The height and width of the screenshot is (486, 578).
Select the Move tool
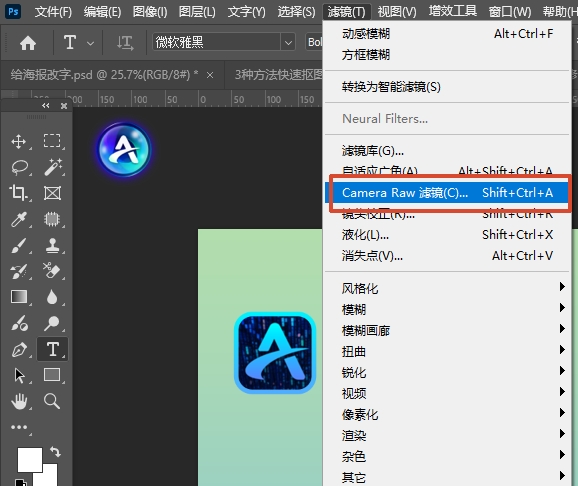[x=19, y=141]
